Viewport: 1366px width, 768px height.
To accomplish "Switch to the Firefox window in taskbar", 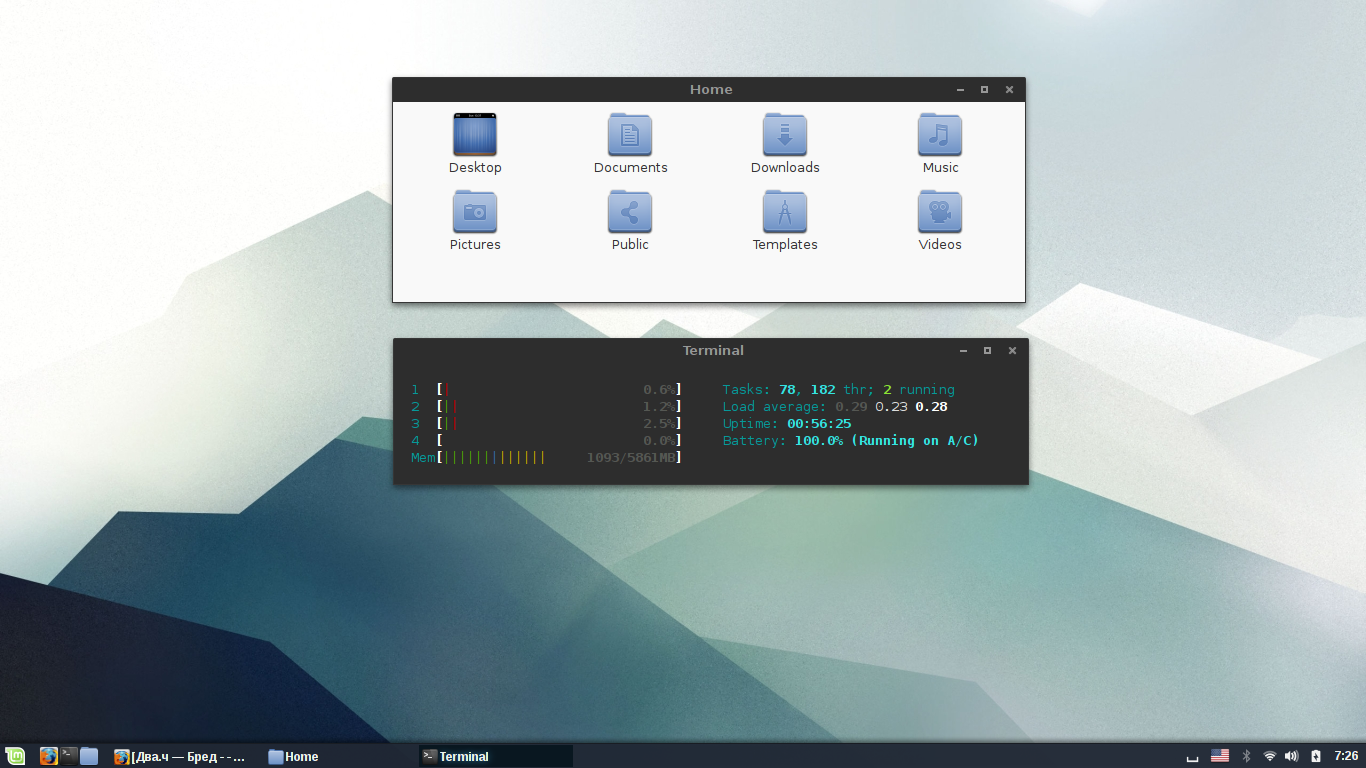I will (180, 757).
